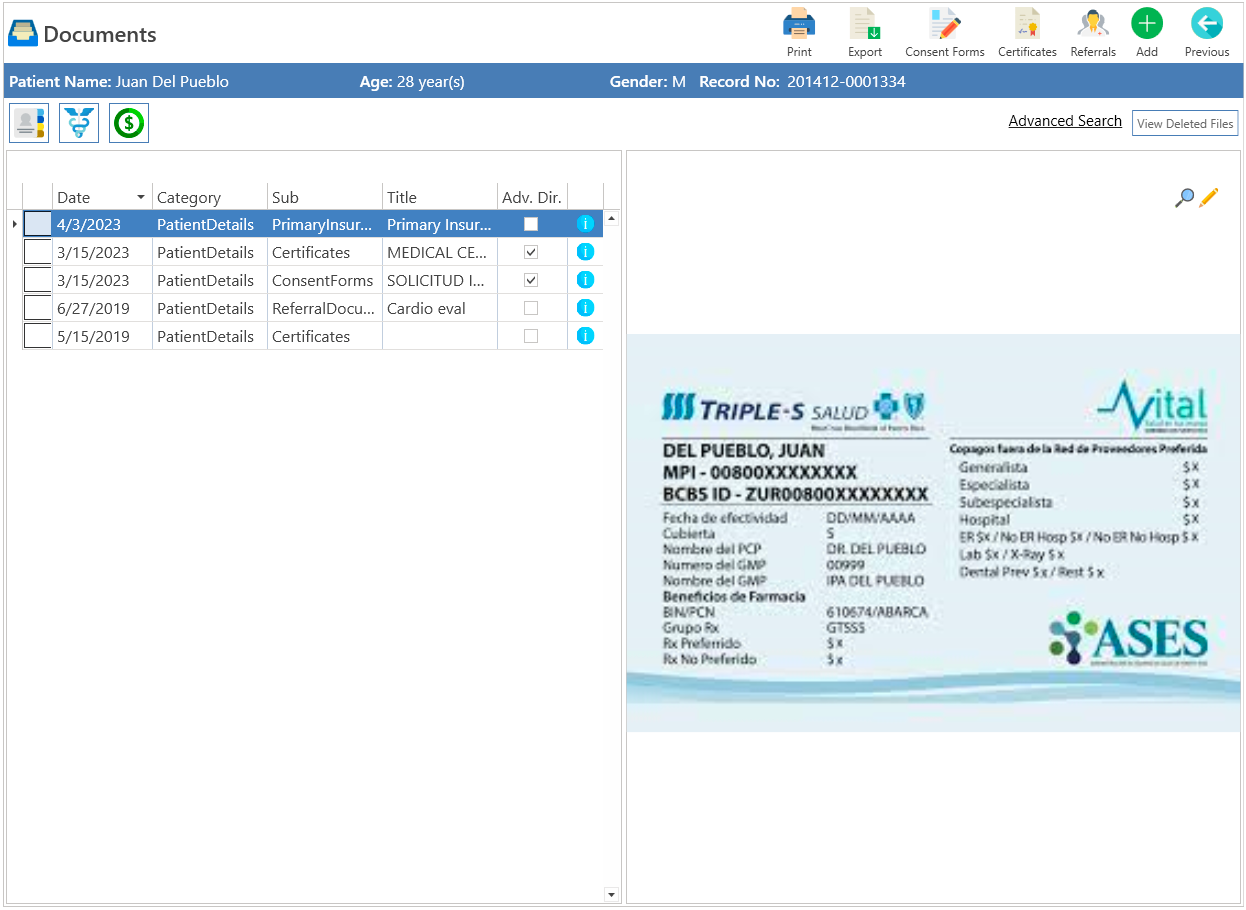The width and height of the screenshot is (1246, 910).
Task: Select the SOLICITUD I... title cell
Action: [x=440, y=280]
